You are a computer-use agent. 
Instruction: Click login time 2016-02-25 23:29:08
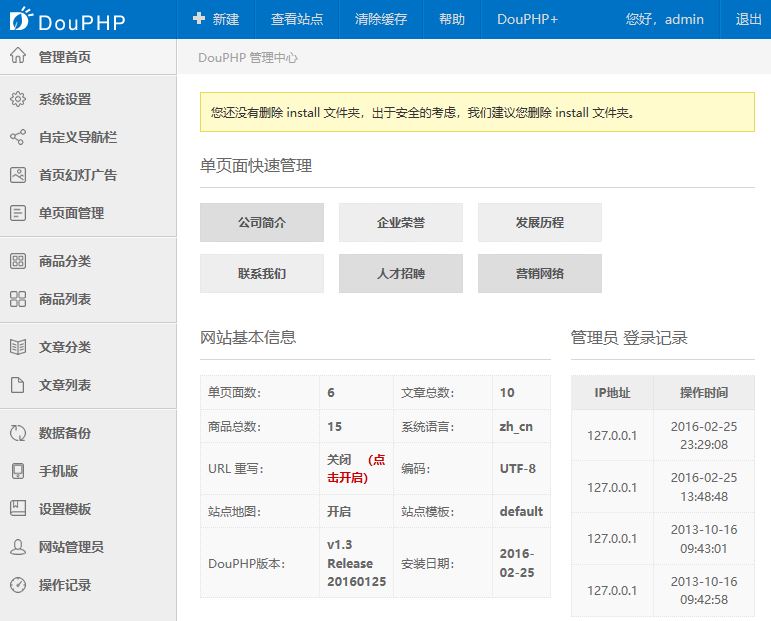[x=704, y=435]
